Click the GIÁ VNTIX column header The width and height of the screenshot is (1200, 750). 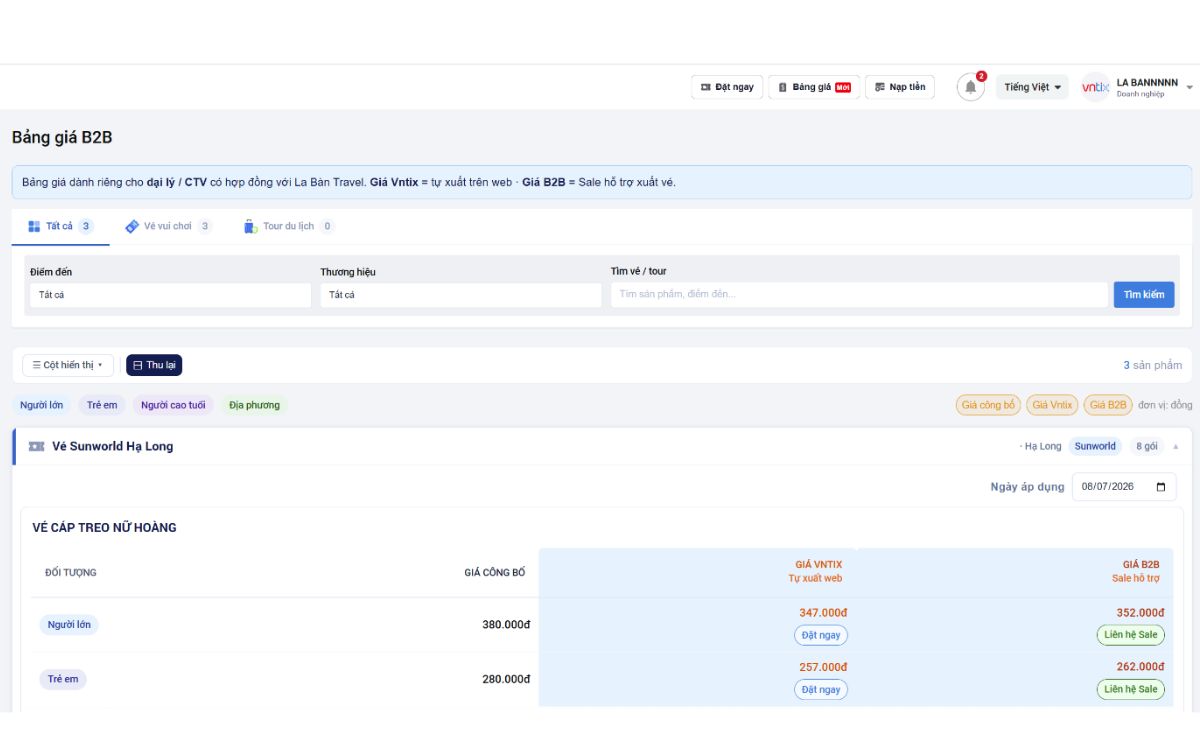pos(818,564)
